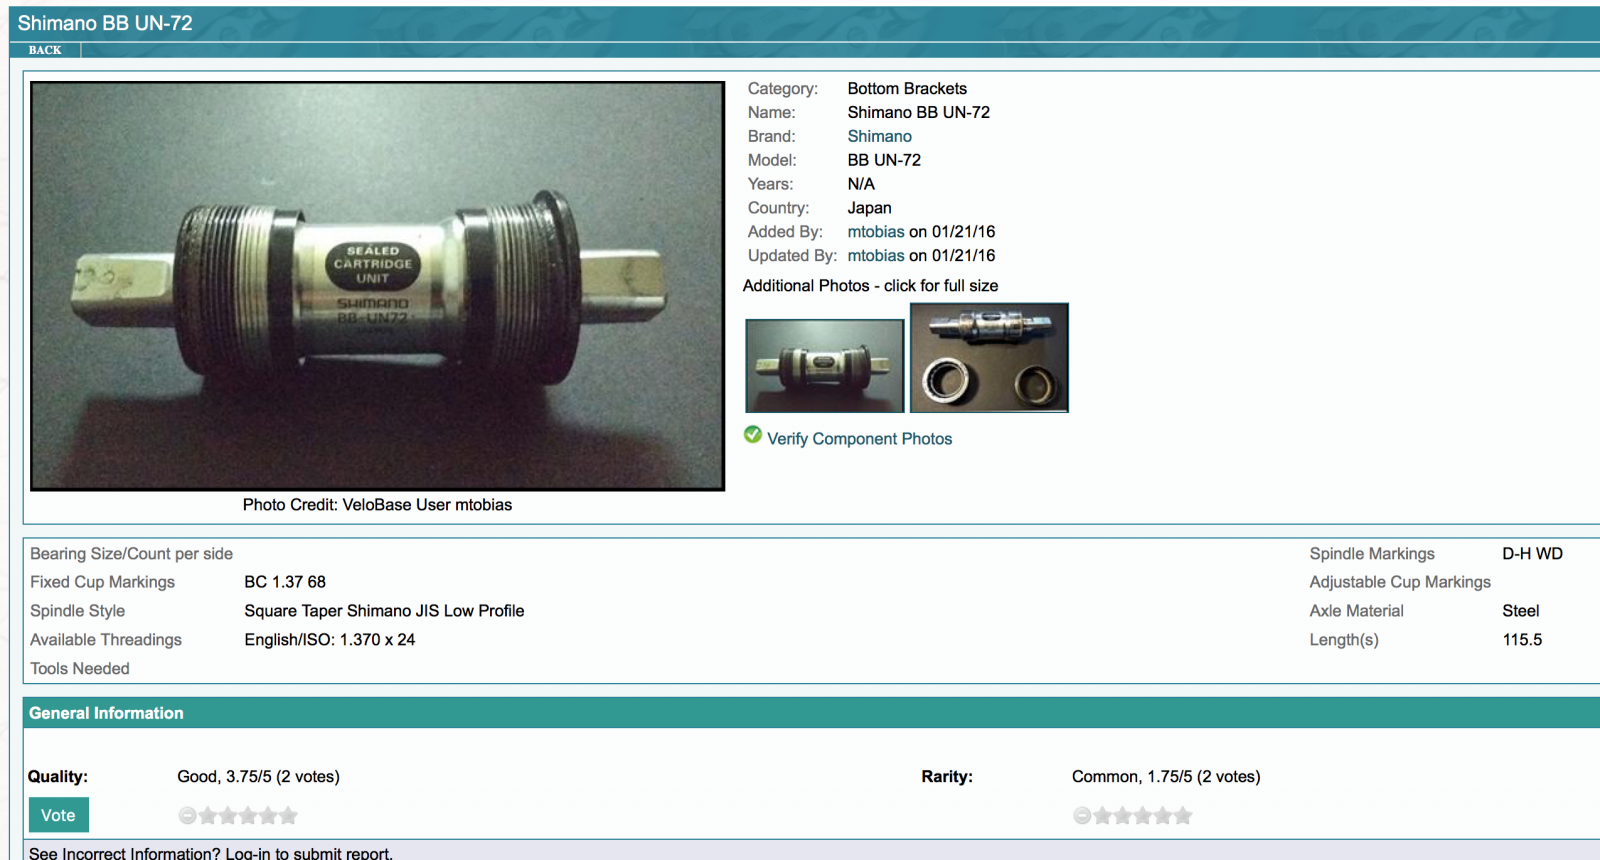This screenshot has height=860, width=1600.
Task: Open mtobias profile in Added By row
Action: click(876, 232)
